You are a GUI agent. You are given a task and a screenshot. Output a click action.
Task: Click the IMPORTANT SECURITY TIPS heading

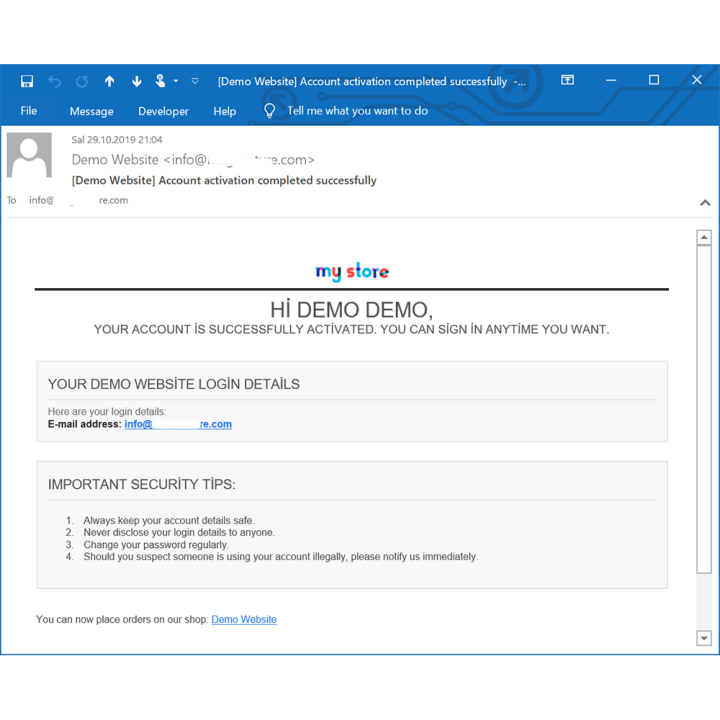(141, 484)
